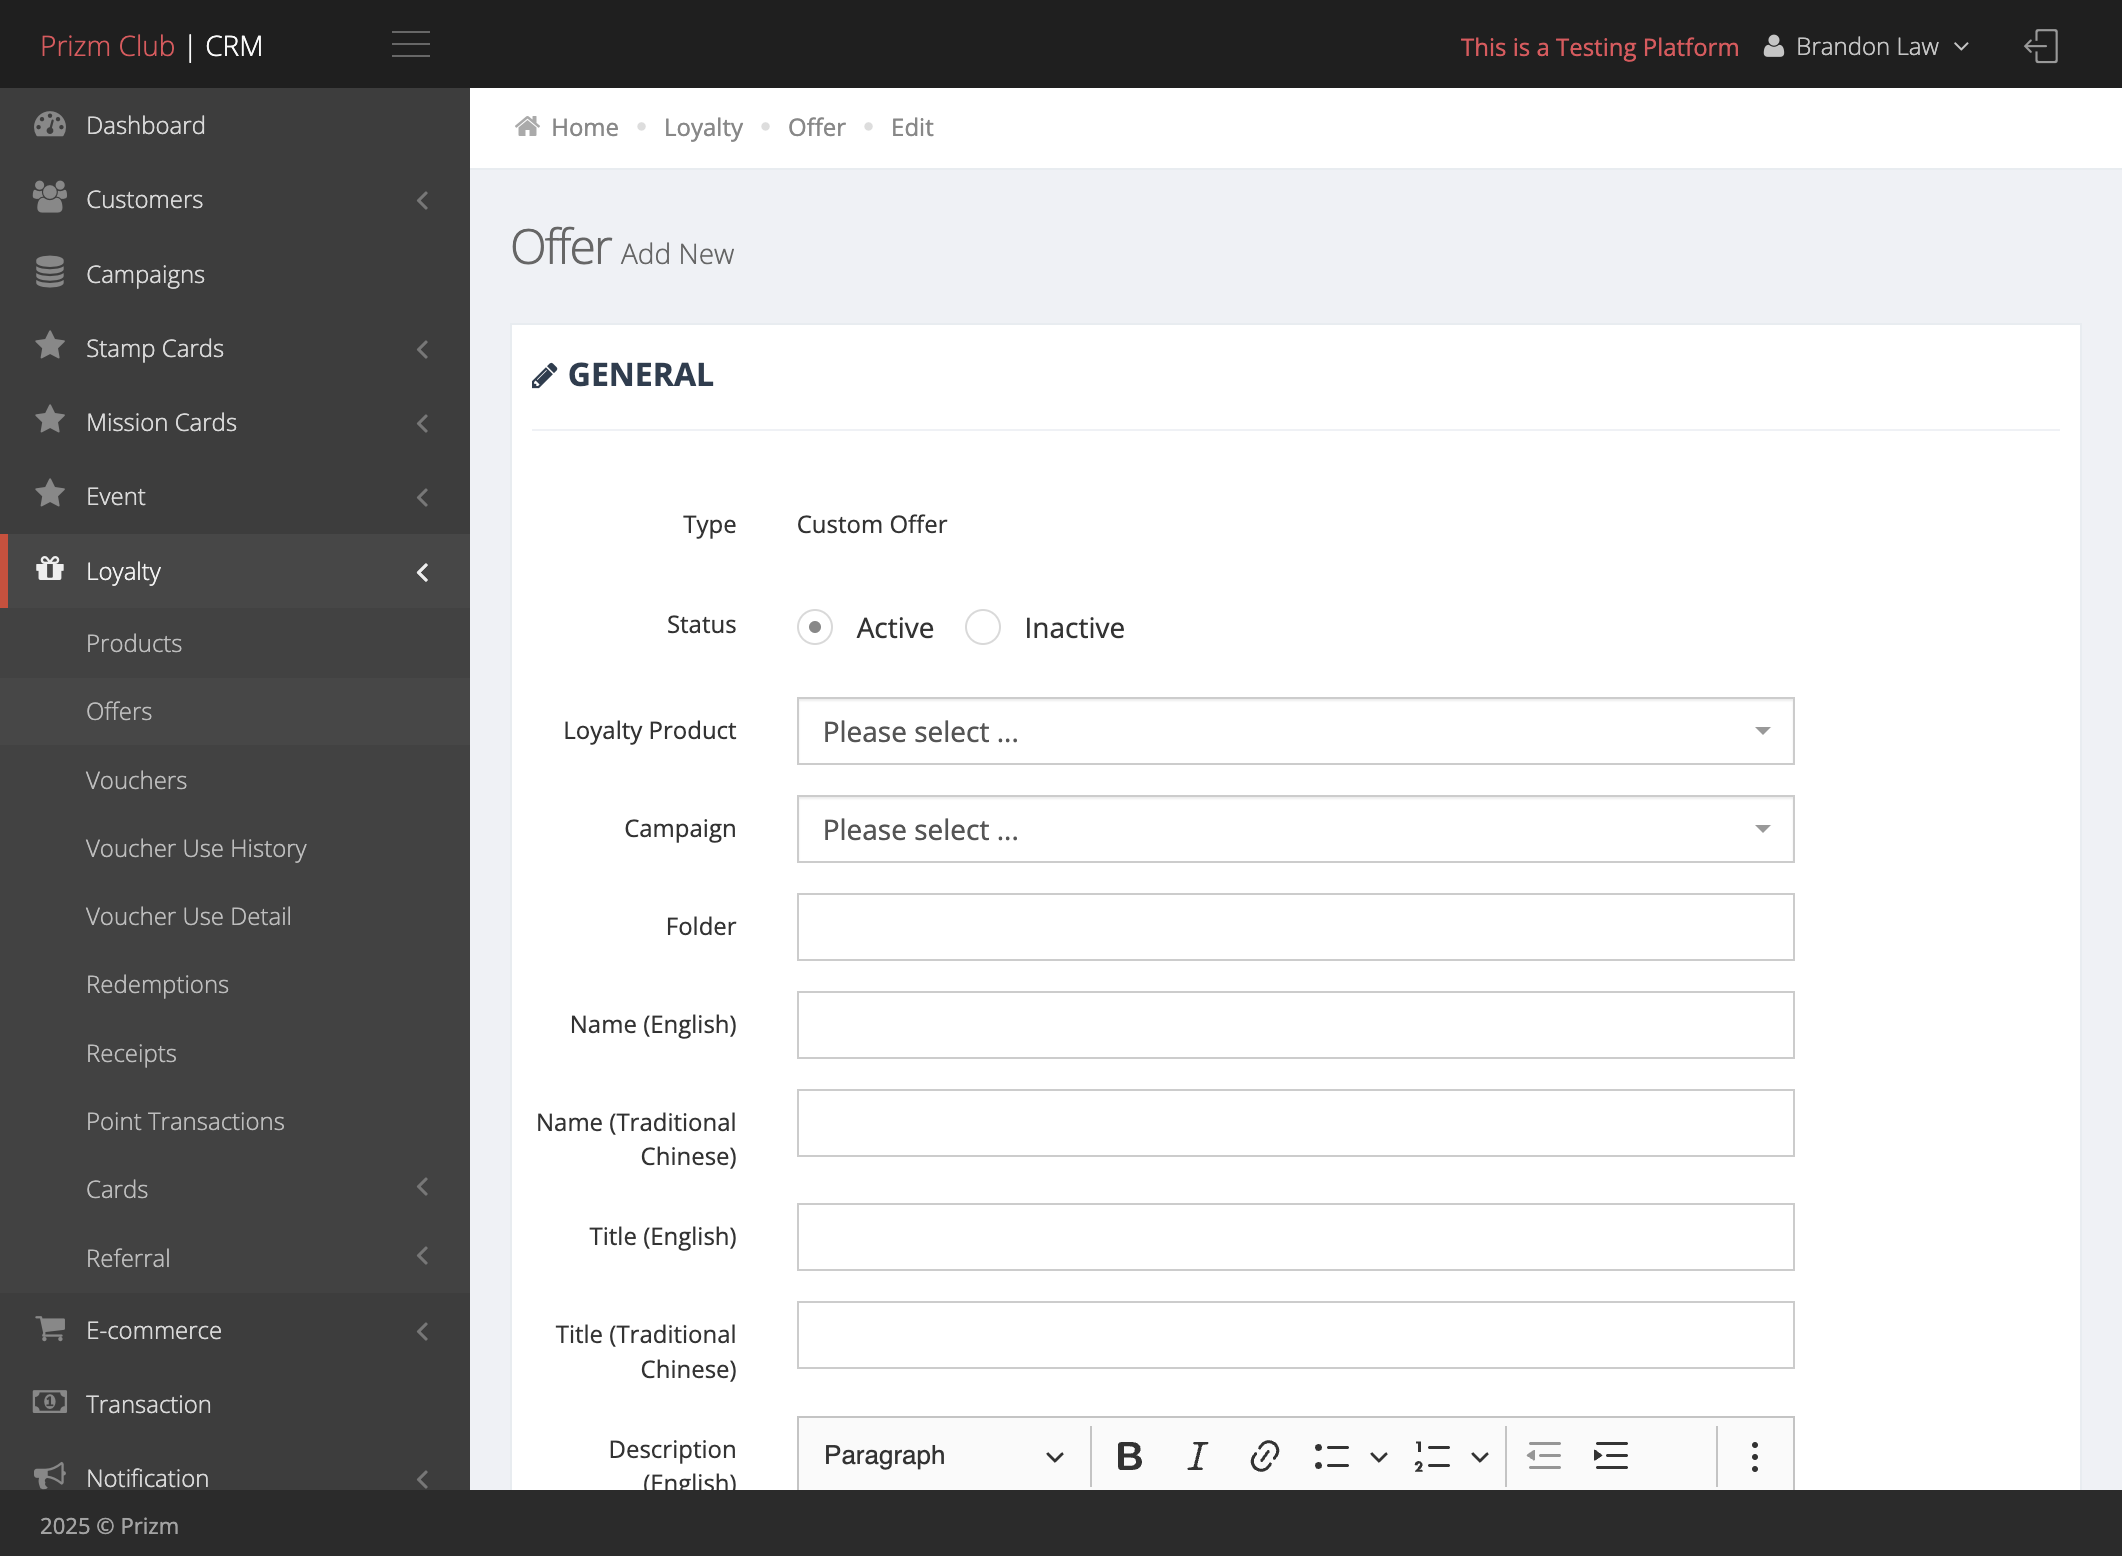Click the Campaigns database icon
Viewport: 2122px width, 1556px height.
click(x=50, y=272)
